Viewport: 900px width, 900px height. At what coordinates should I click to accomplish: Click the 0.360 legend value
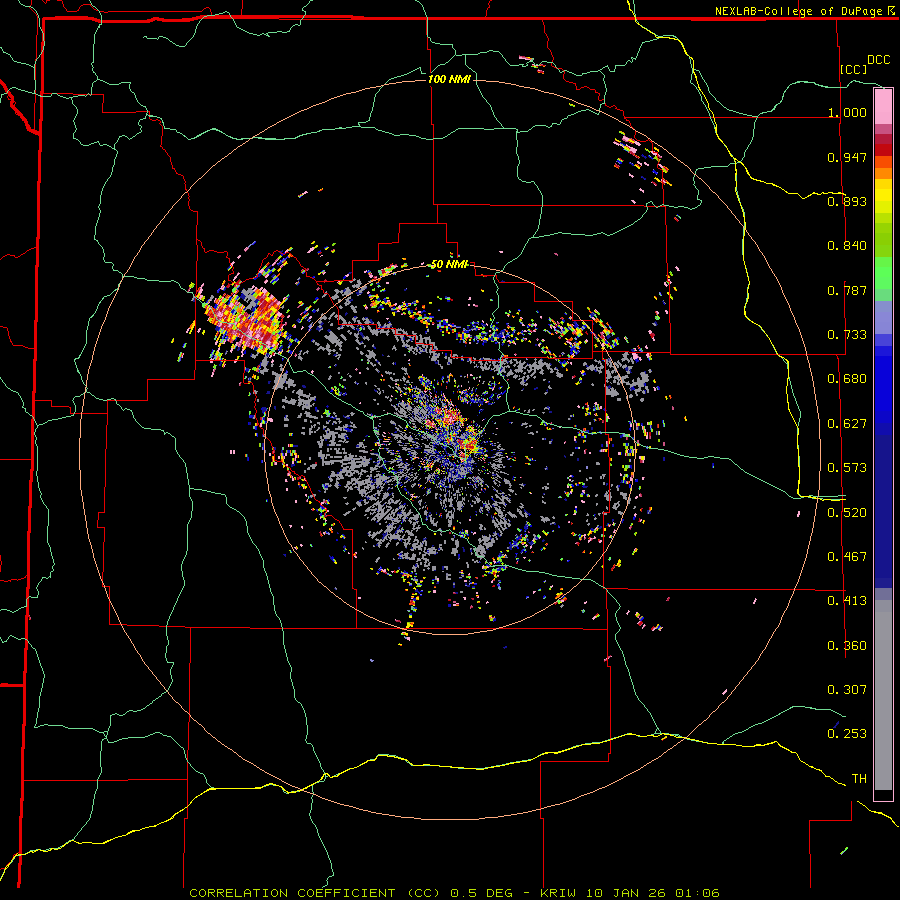(x=847, y=646)
